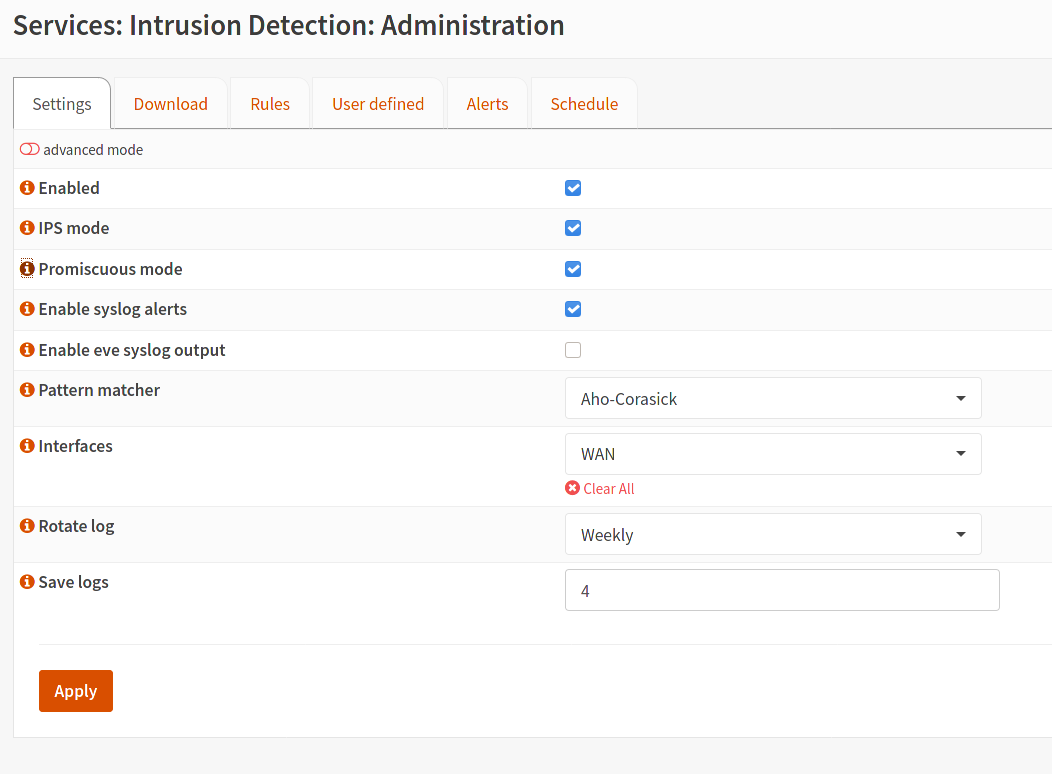
Task: Click info icon beside Enable syslog alerts
Action: (x=27, y=309)
